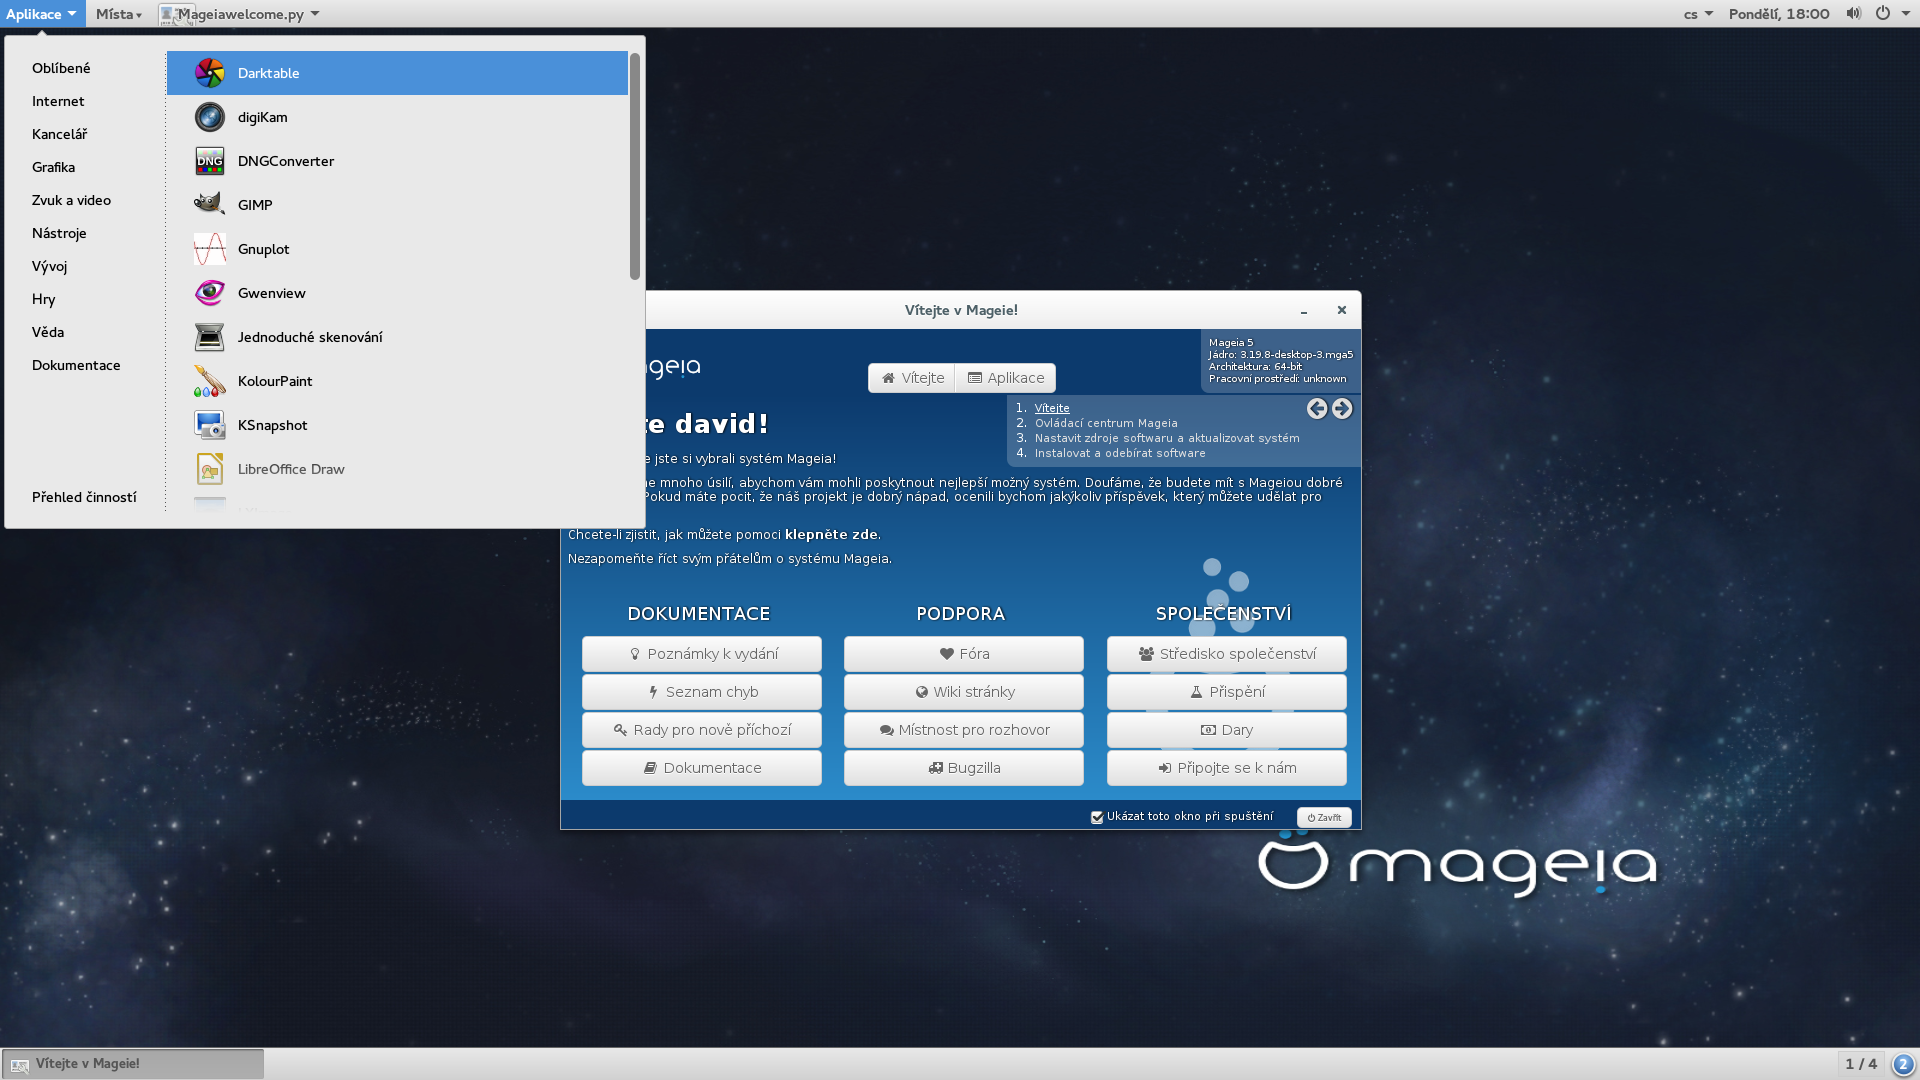Select Oblíbené category
The height and width of the screenshot is (1080, 1920).
(61, 68)
